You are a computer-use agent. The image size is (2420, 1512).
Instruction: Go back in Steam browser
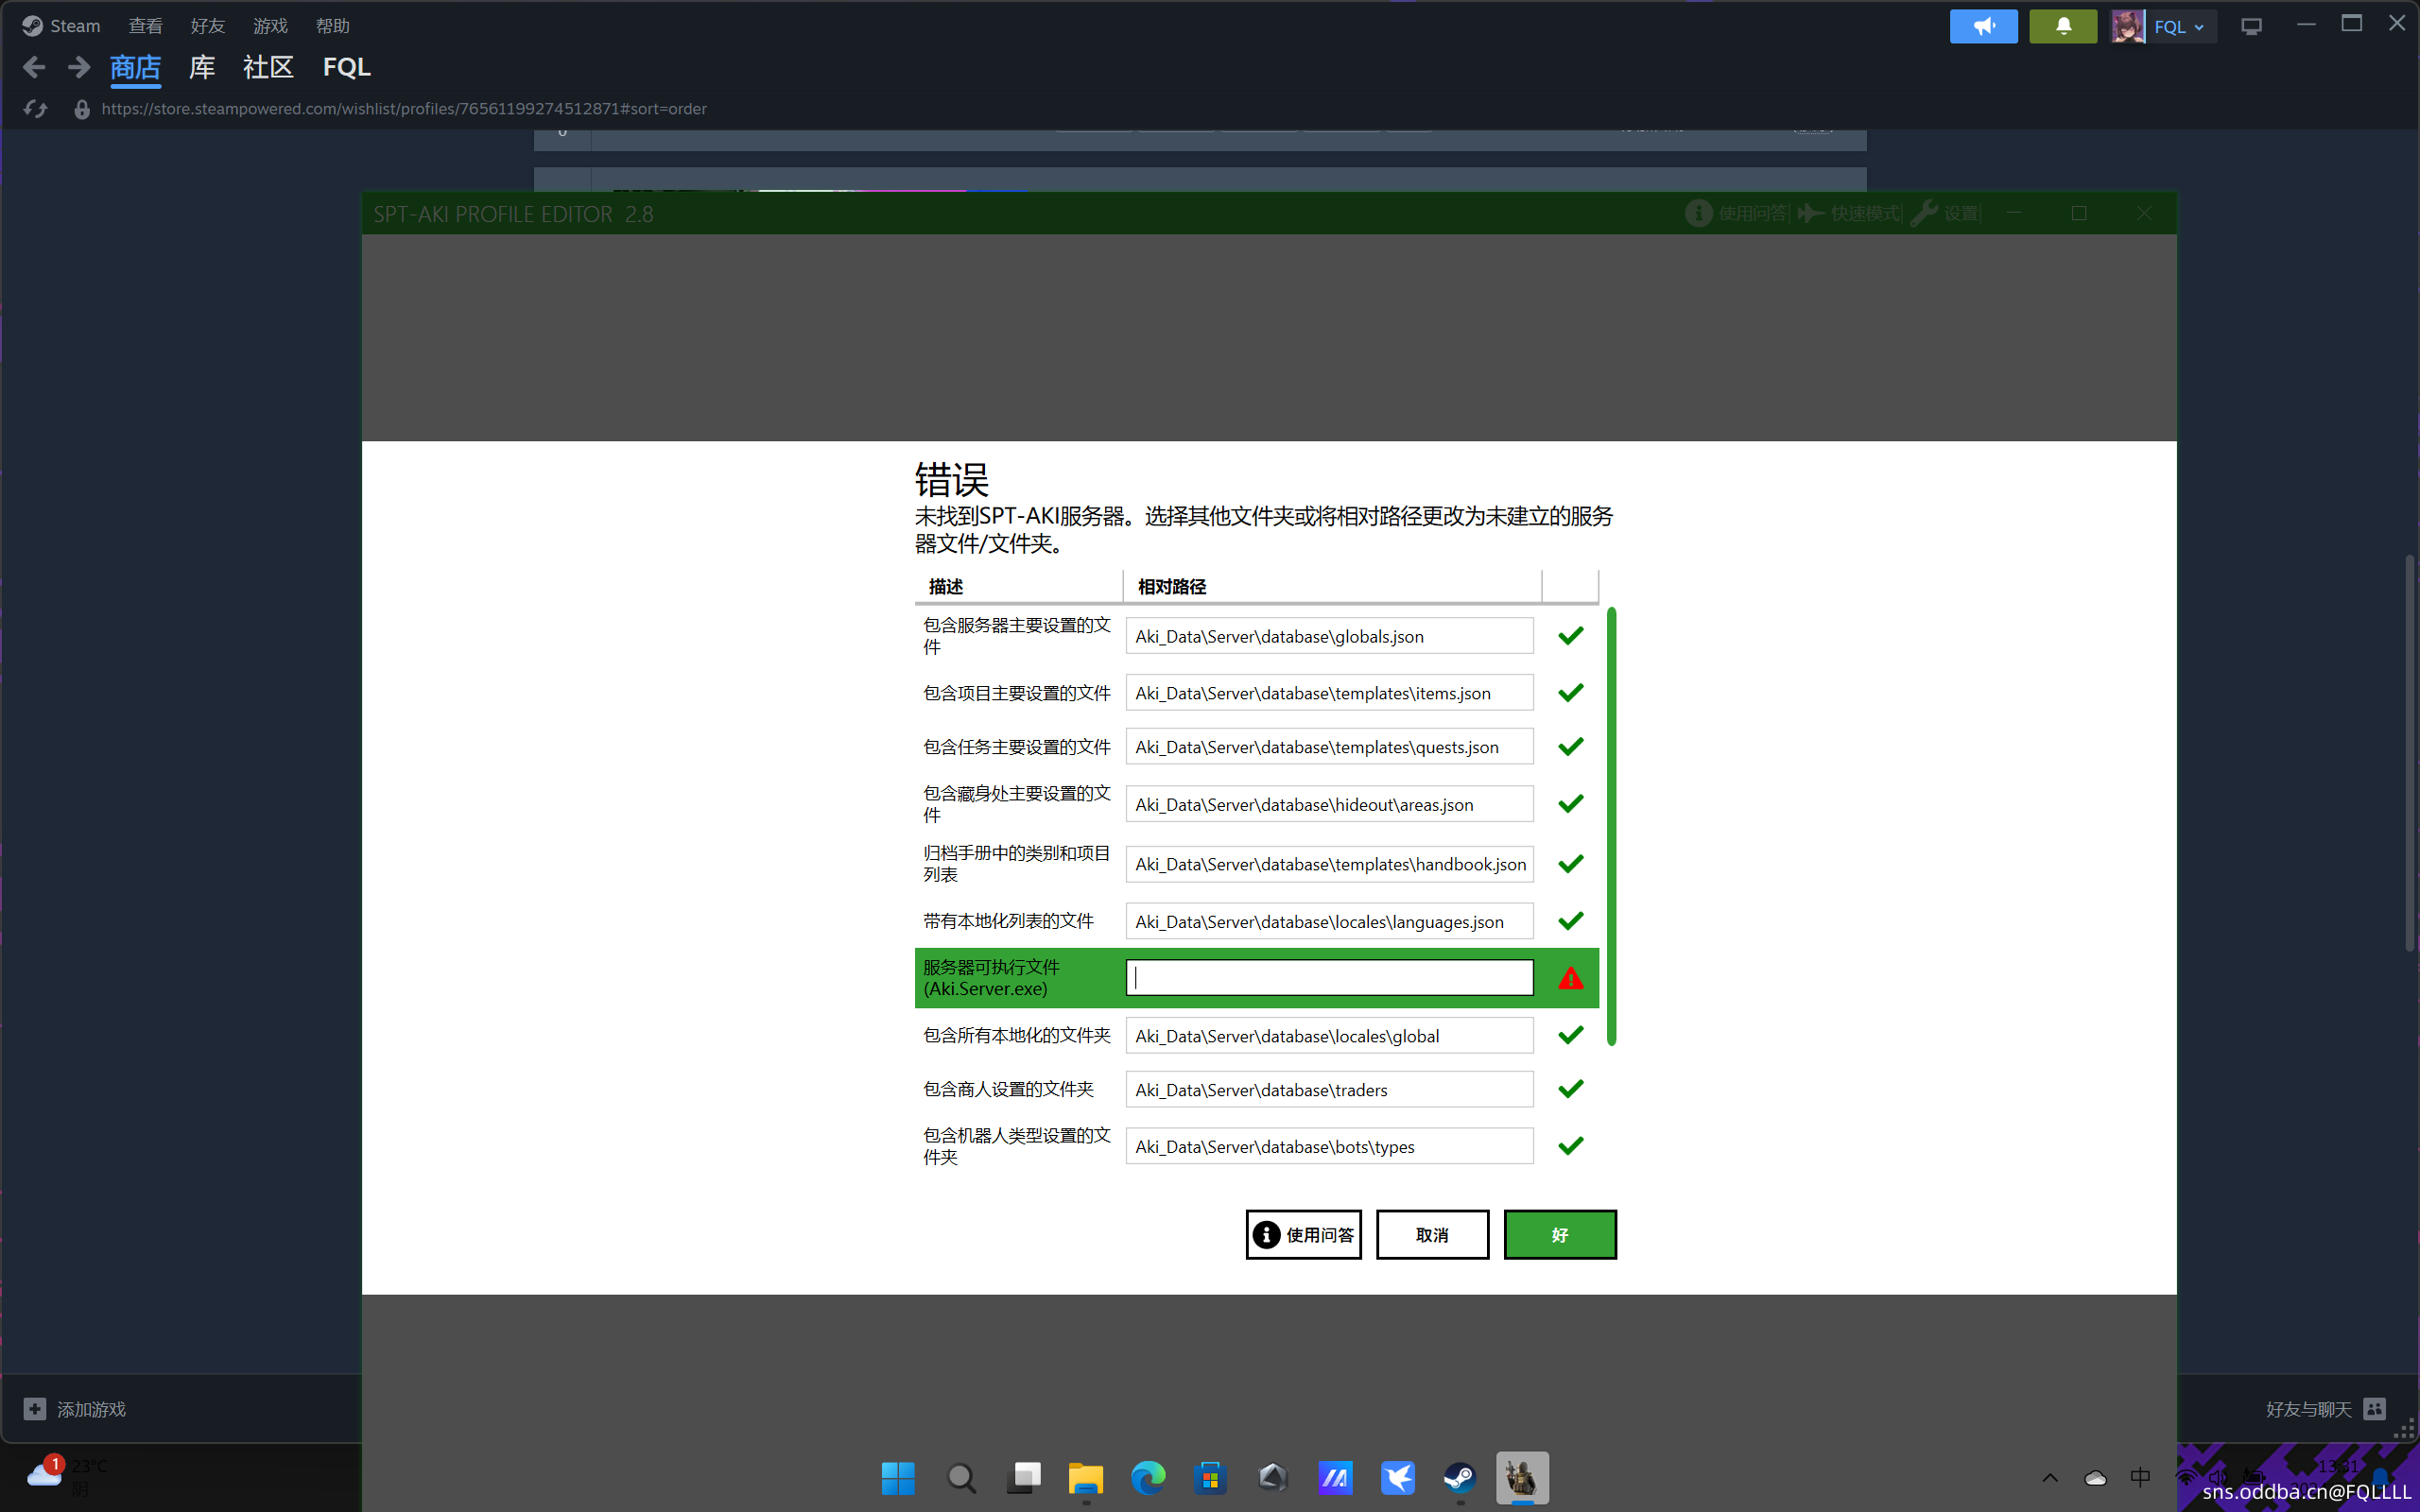[34, 67]
